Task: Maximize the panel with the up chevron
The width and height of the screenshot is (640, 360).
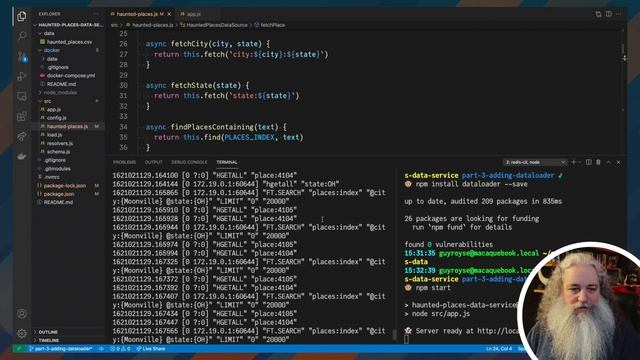Action: pyautogui.click(x=609, y=162)
